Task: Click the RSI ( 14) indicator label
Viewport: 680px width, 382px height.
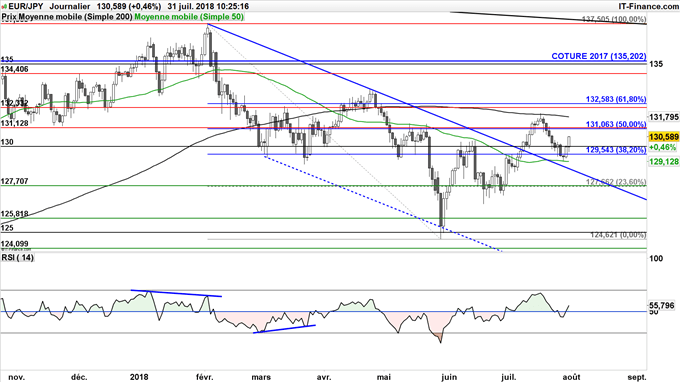Action: (18, 258)
